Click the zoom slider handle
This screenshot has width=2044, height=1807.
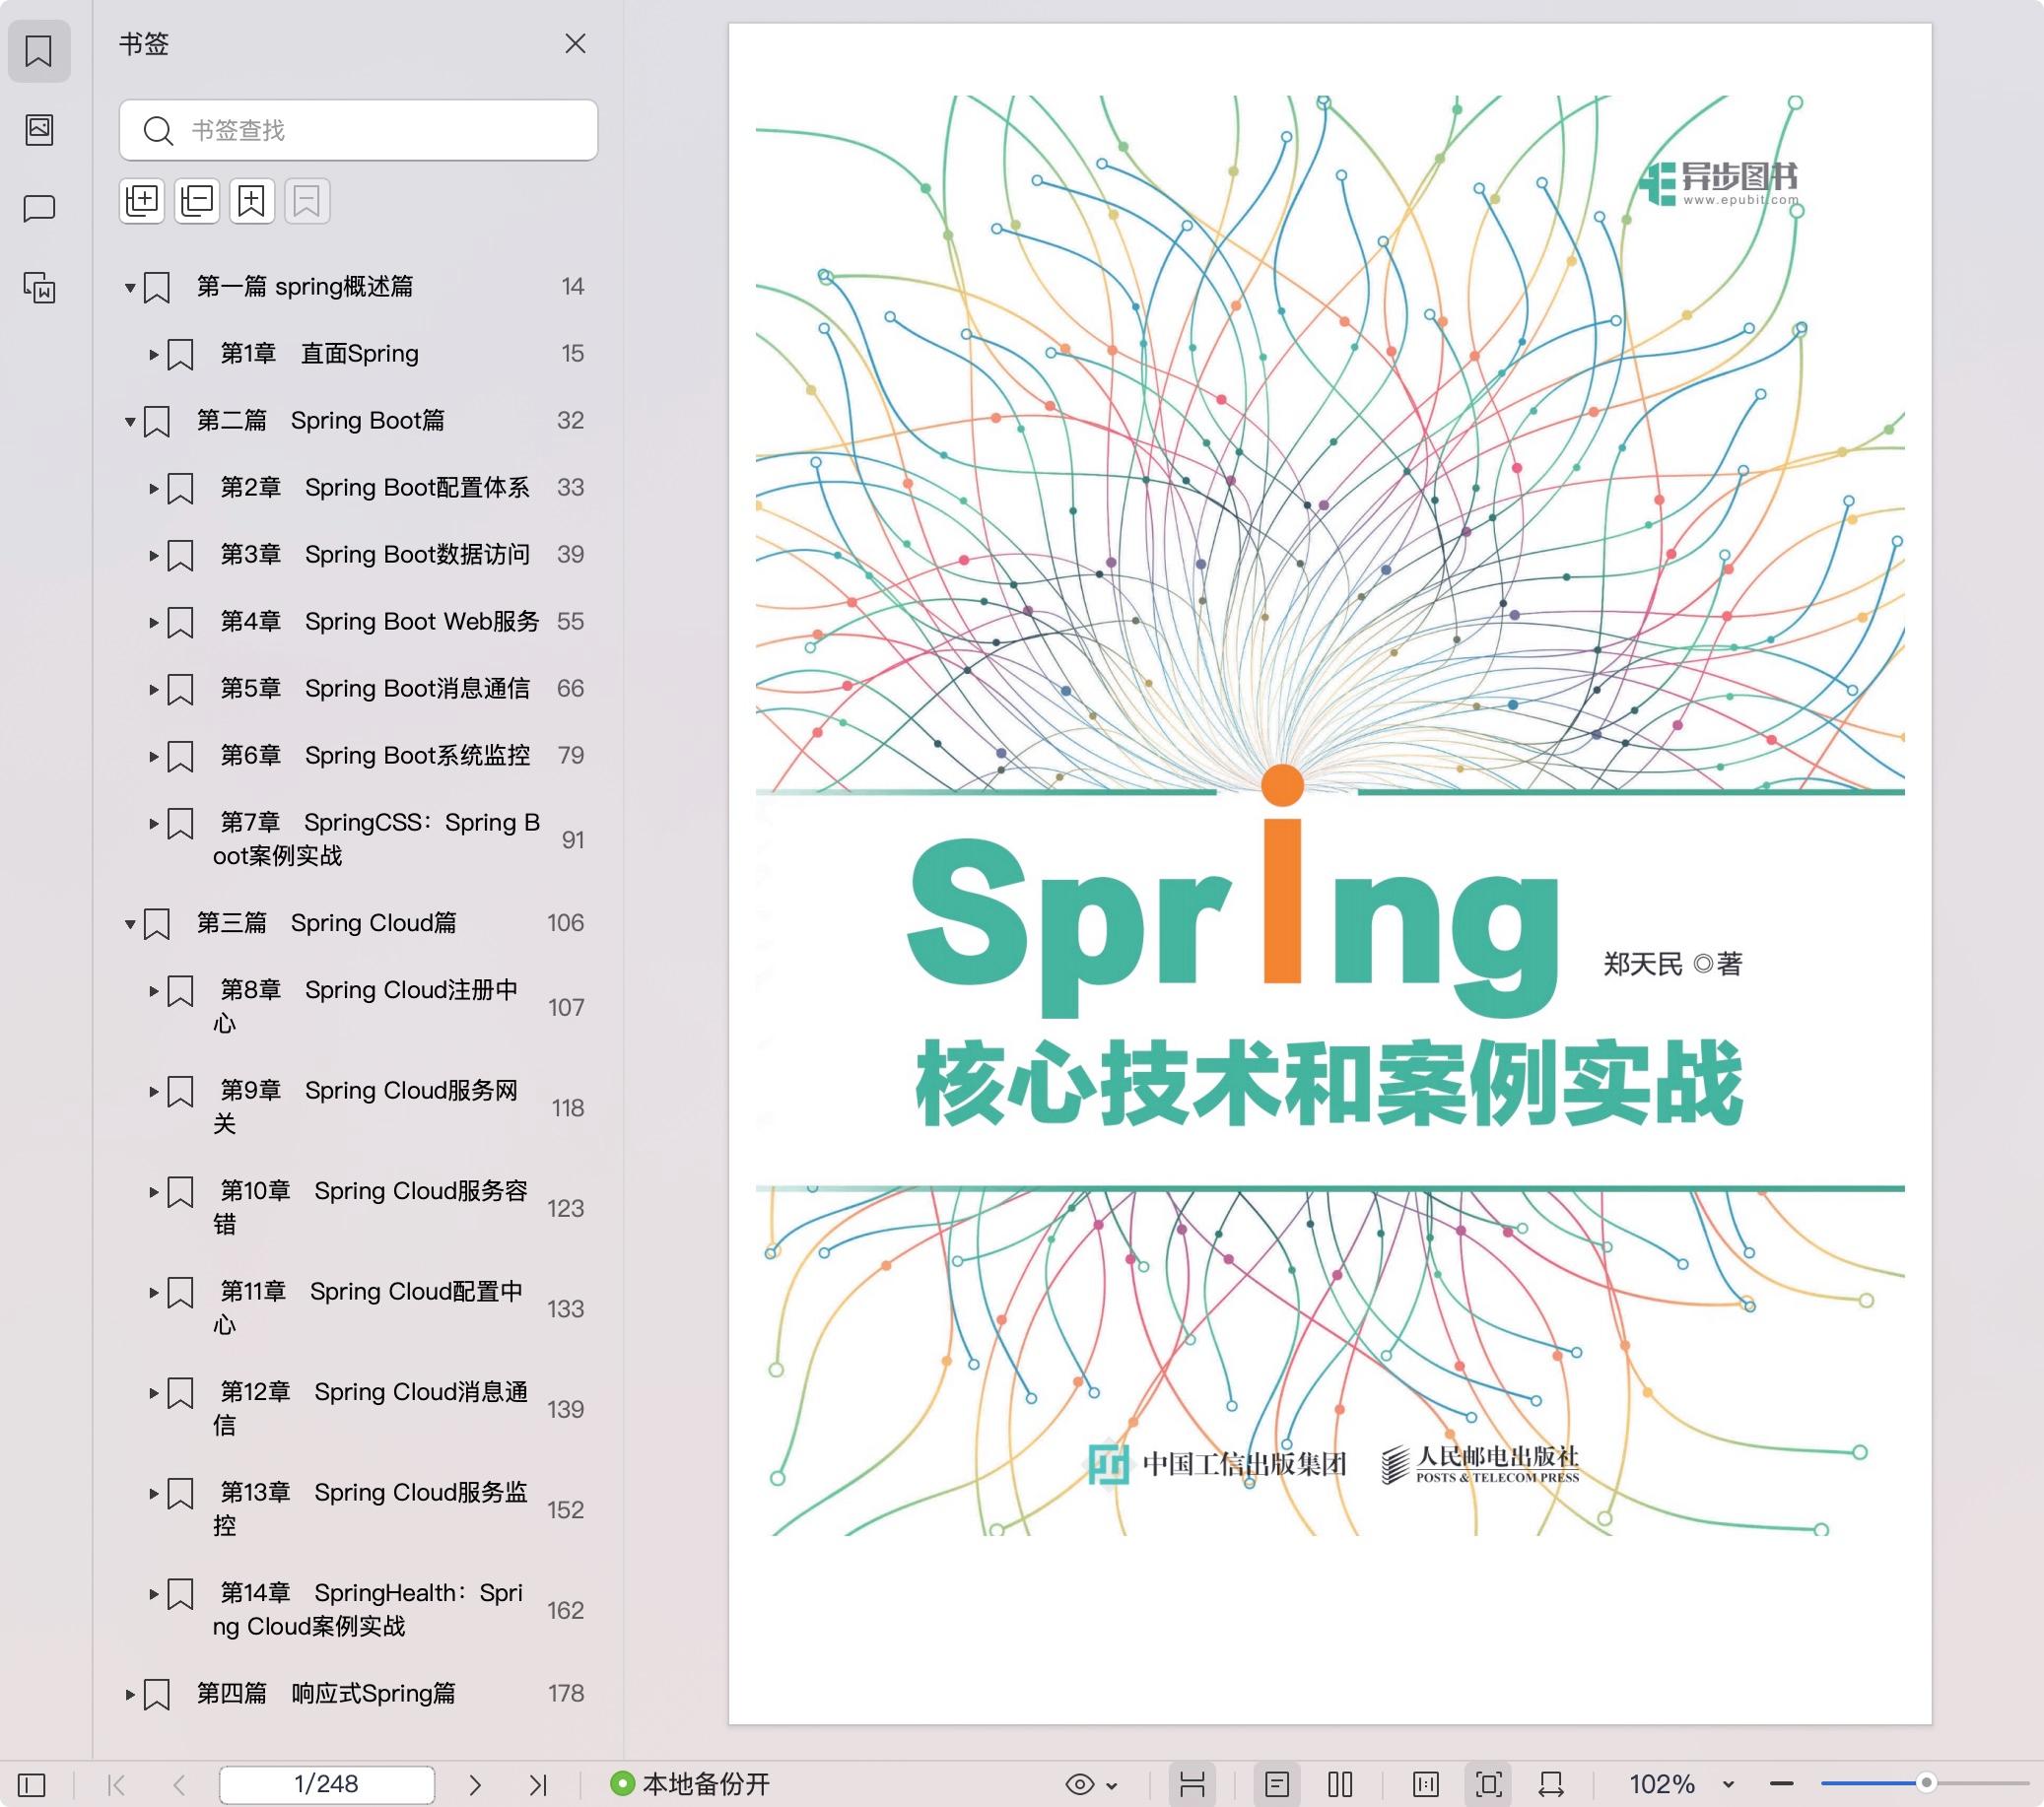click(1926, 1783)
